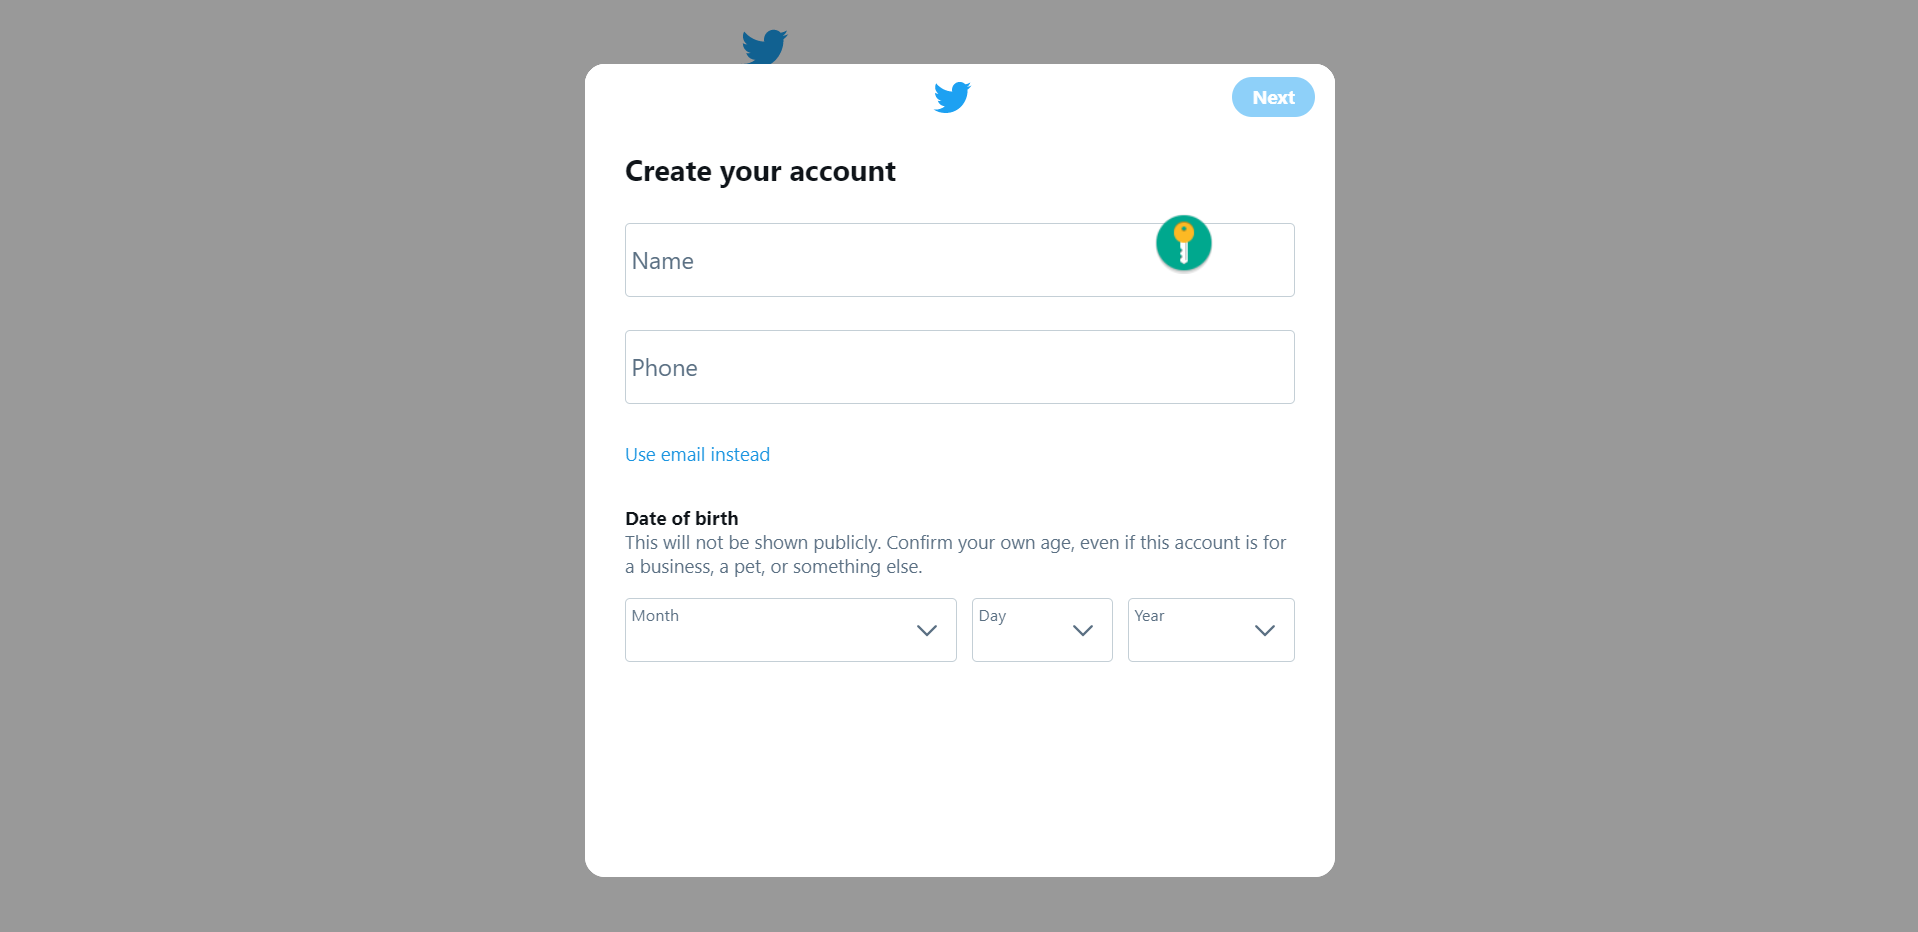The image size is (1918, 932).
Task: Click the Name placeholder text
Action: 662,261
